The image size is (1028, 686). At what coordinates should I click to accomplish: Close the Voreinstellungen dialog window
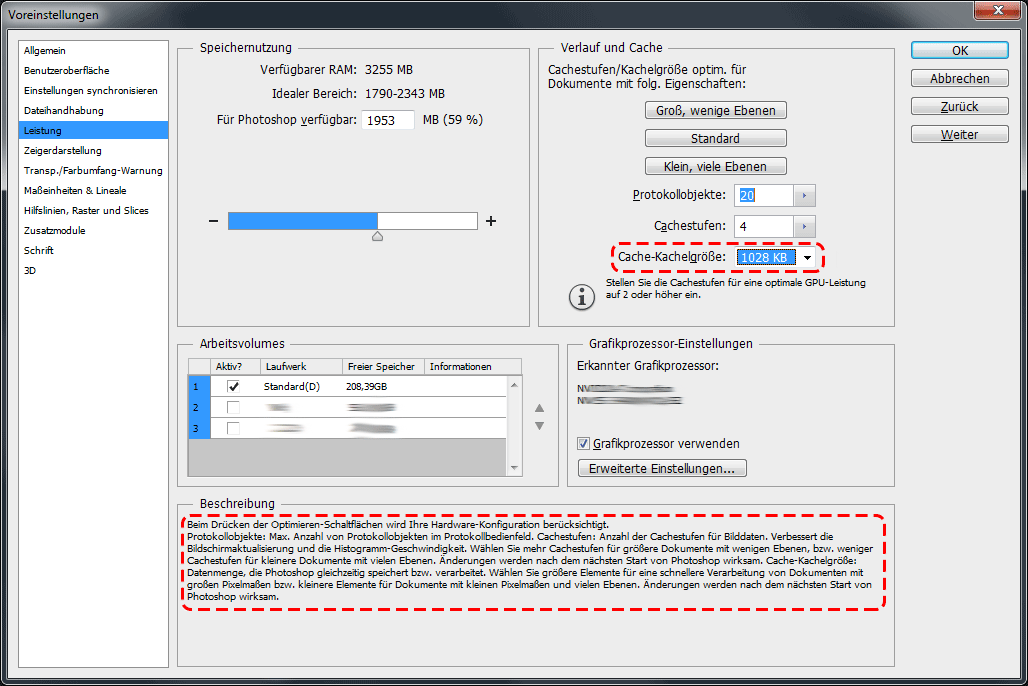point(997,10)
